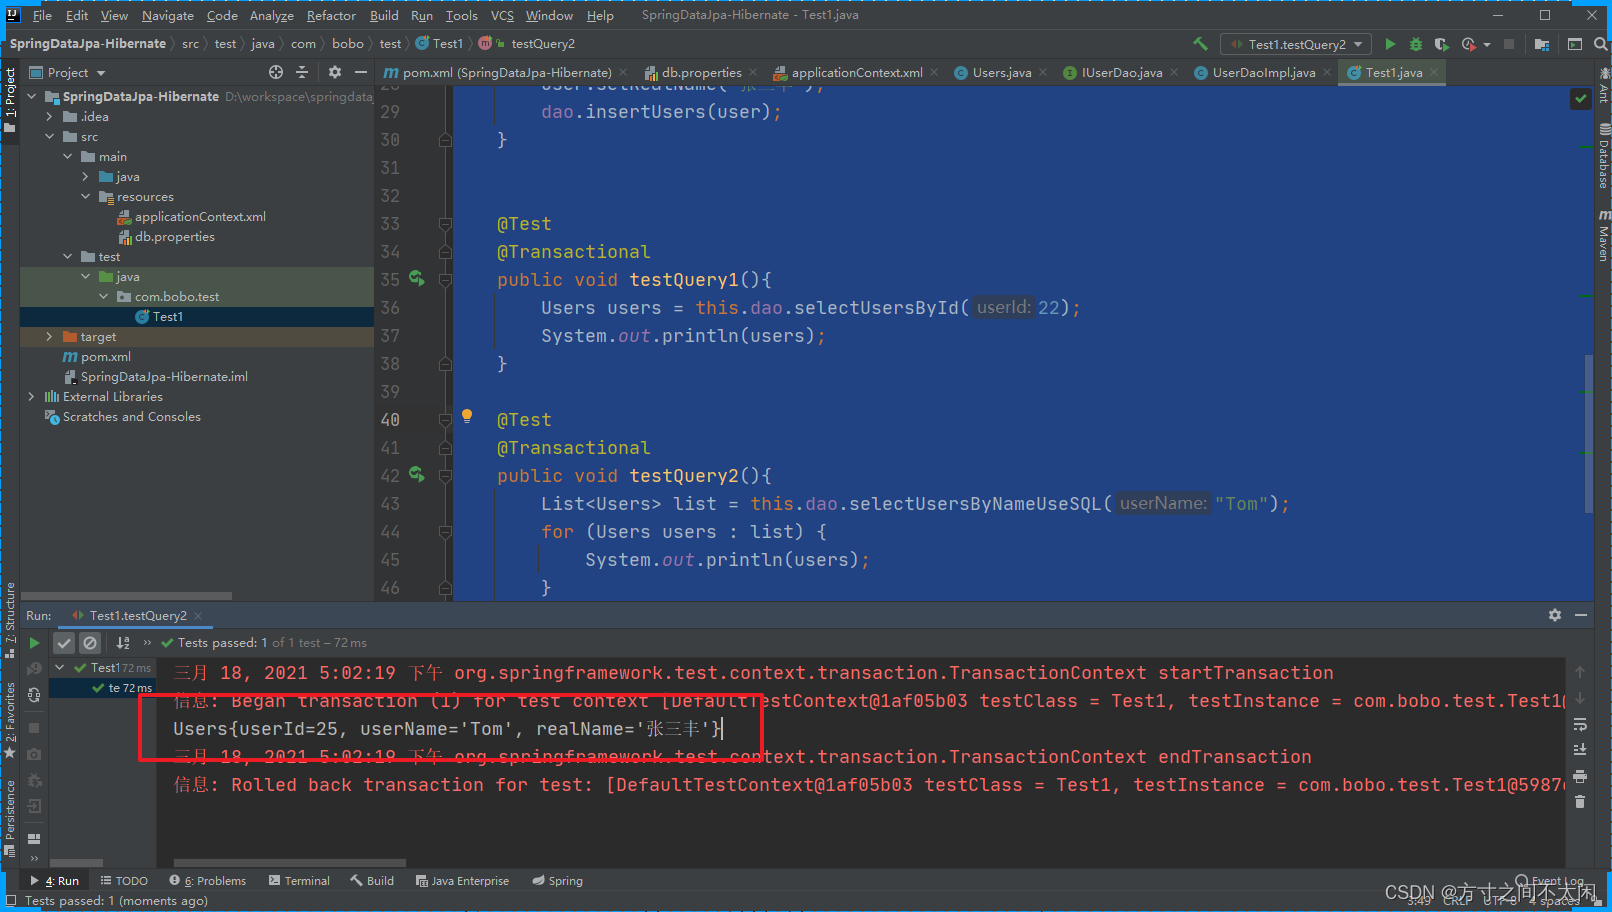The width and height of the screenshot is (1612, 912).
Task: Open Search Everywhere magnifier icon
Action: pos(1601,43)
